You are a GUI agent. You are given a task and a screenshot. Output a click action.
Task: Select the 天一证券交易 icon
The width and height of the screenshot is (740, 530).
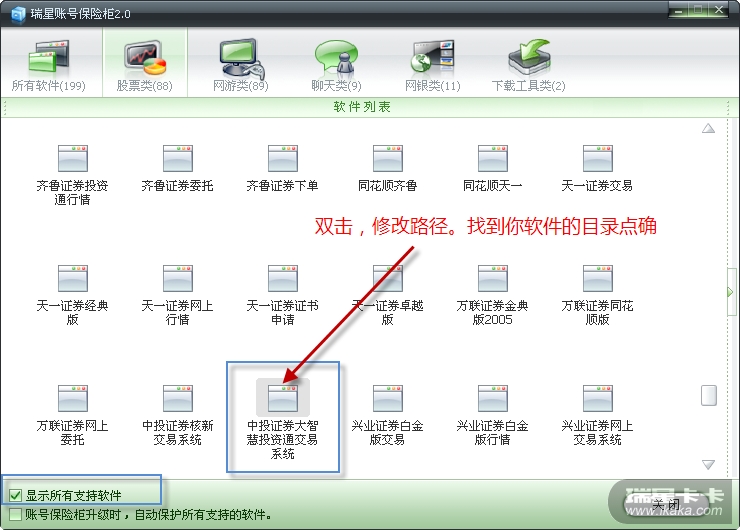pyautogui.click(x=597, y=159)
